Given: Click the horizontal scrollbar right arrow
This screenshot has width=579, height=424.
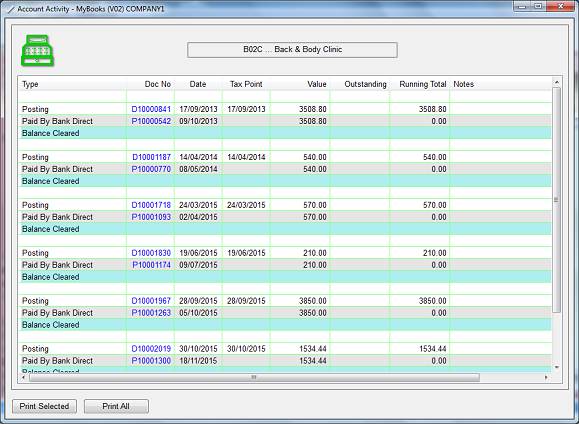Looking at the screenshot, I should pyautogui.click(x=547, y=377).
